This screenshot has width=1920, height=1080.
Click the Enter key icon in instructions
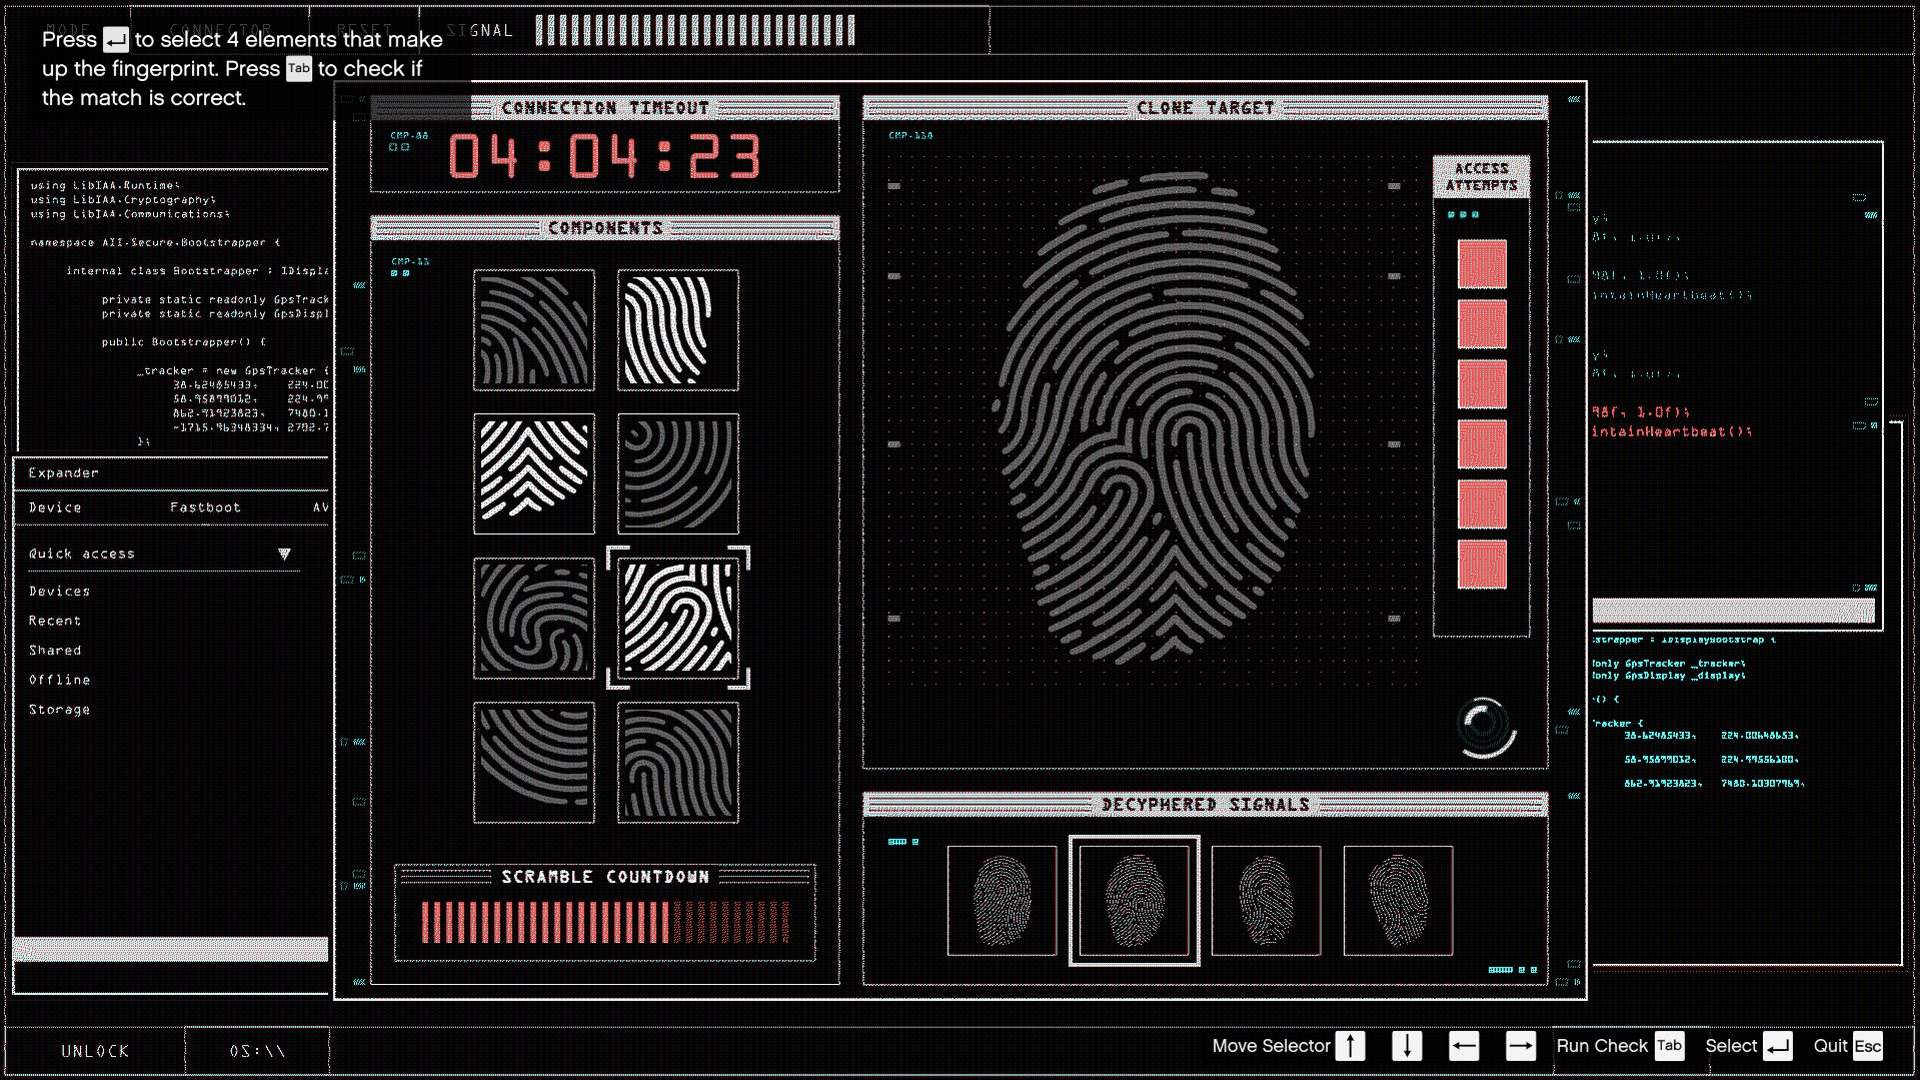tap(116, 40)
